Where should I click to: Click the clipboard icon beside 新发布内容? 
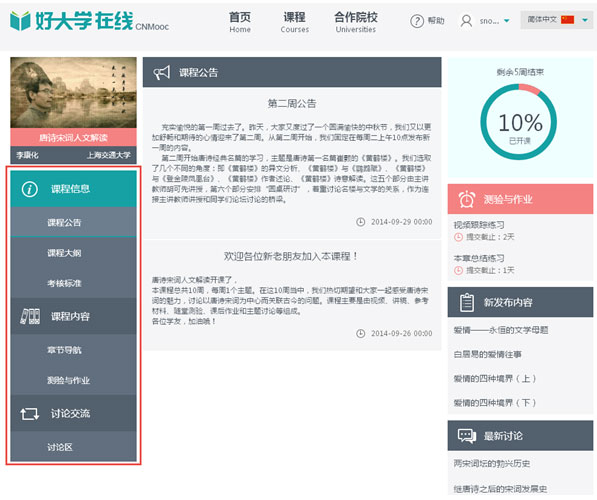point(467,302)
